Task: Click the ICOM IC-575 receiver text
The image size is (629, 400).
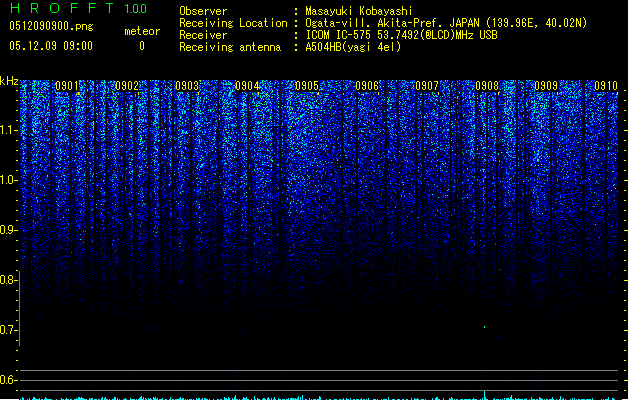Action: [402, 35]
